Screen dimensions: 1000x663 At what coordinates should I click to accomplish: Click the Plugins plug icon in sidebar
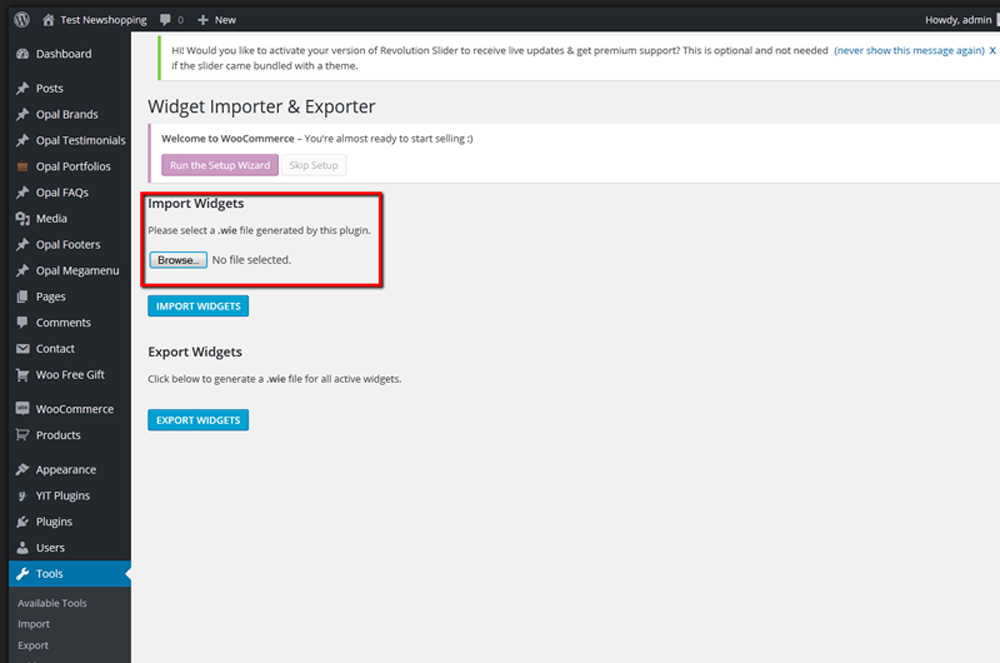(22, 522)
